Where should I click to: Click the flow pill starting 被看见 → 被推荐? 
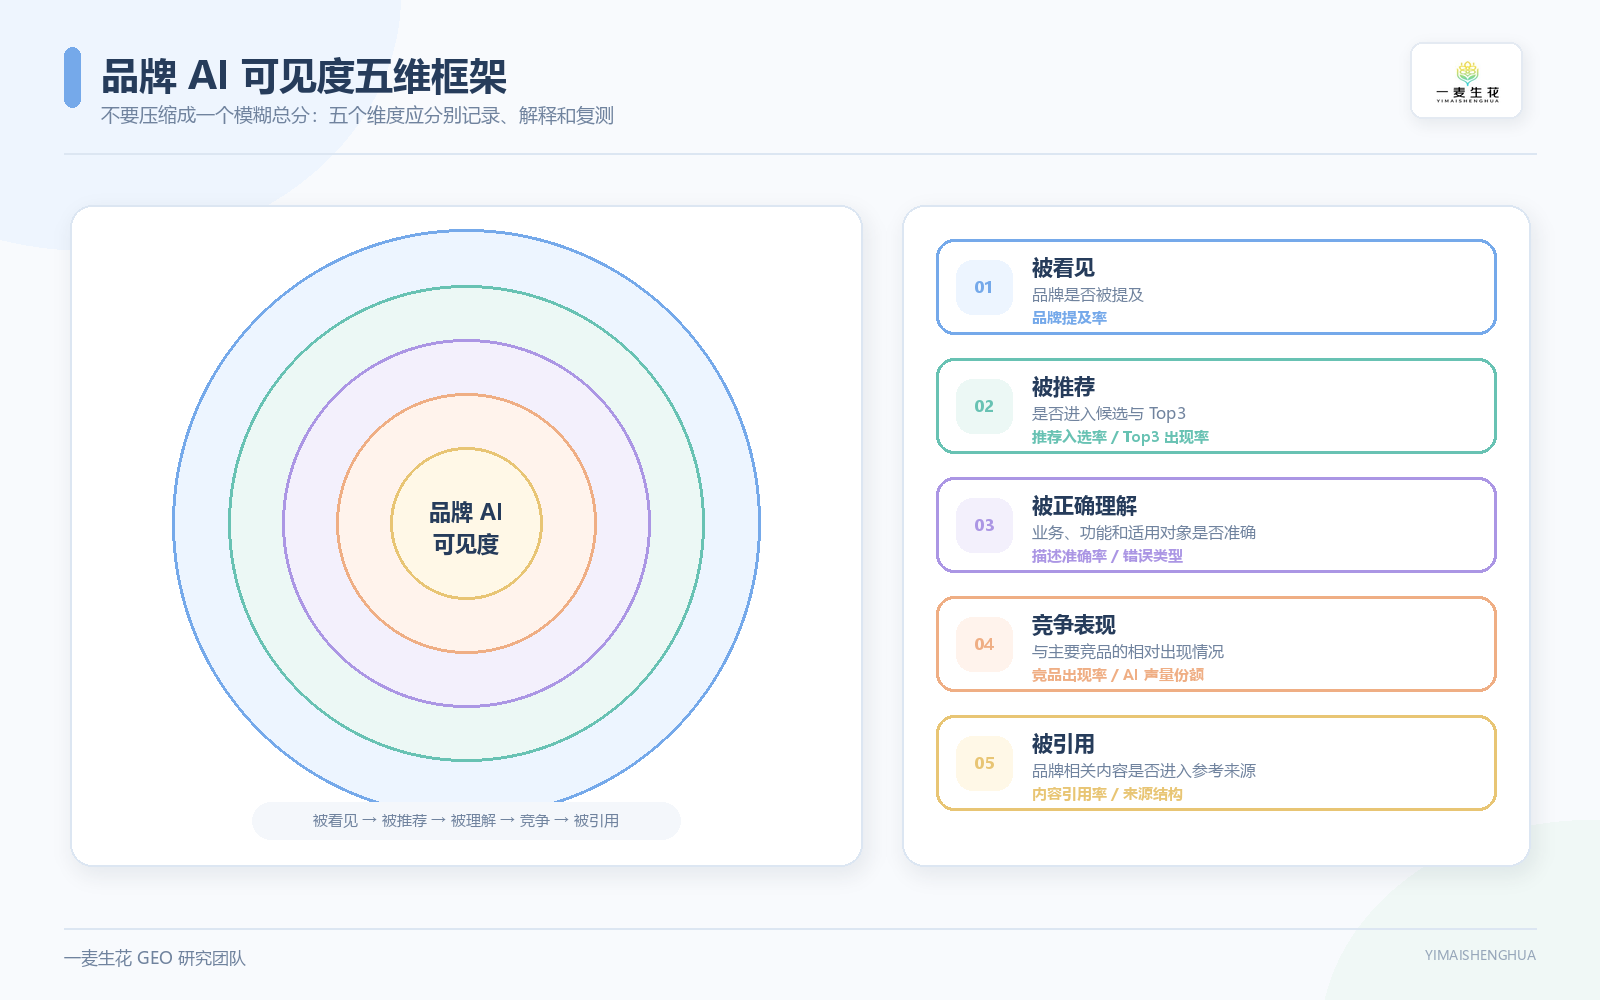tap(466, 821)
